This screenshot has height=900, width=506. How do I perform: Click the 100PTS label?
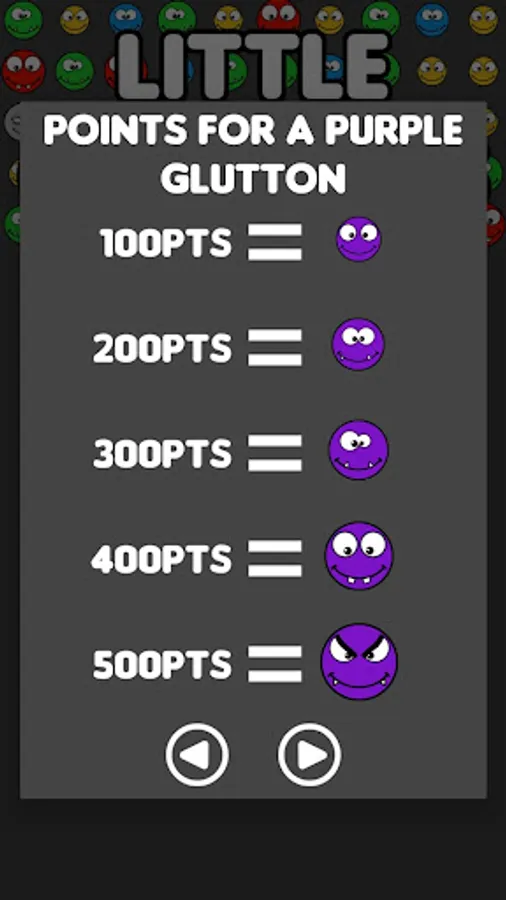[166, 242]
